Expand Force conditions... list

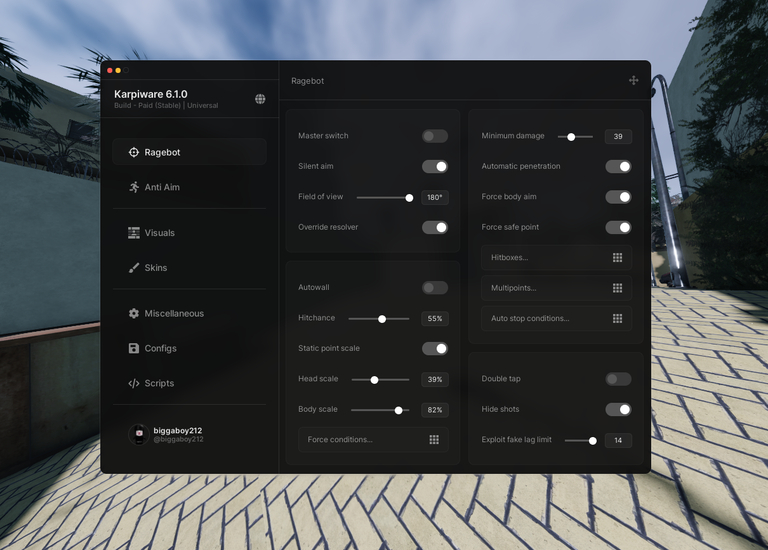pos(373,440)
